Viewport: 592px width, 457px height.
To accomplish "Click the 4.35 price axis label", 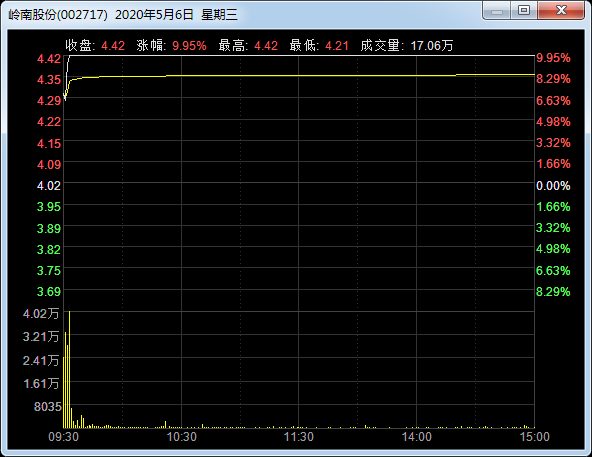I will 49,80.
